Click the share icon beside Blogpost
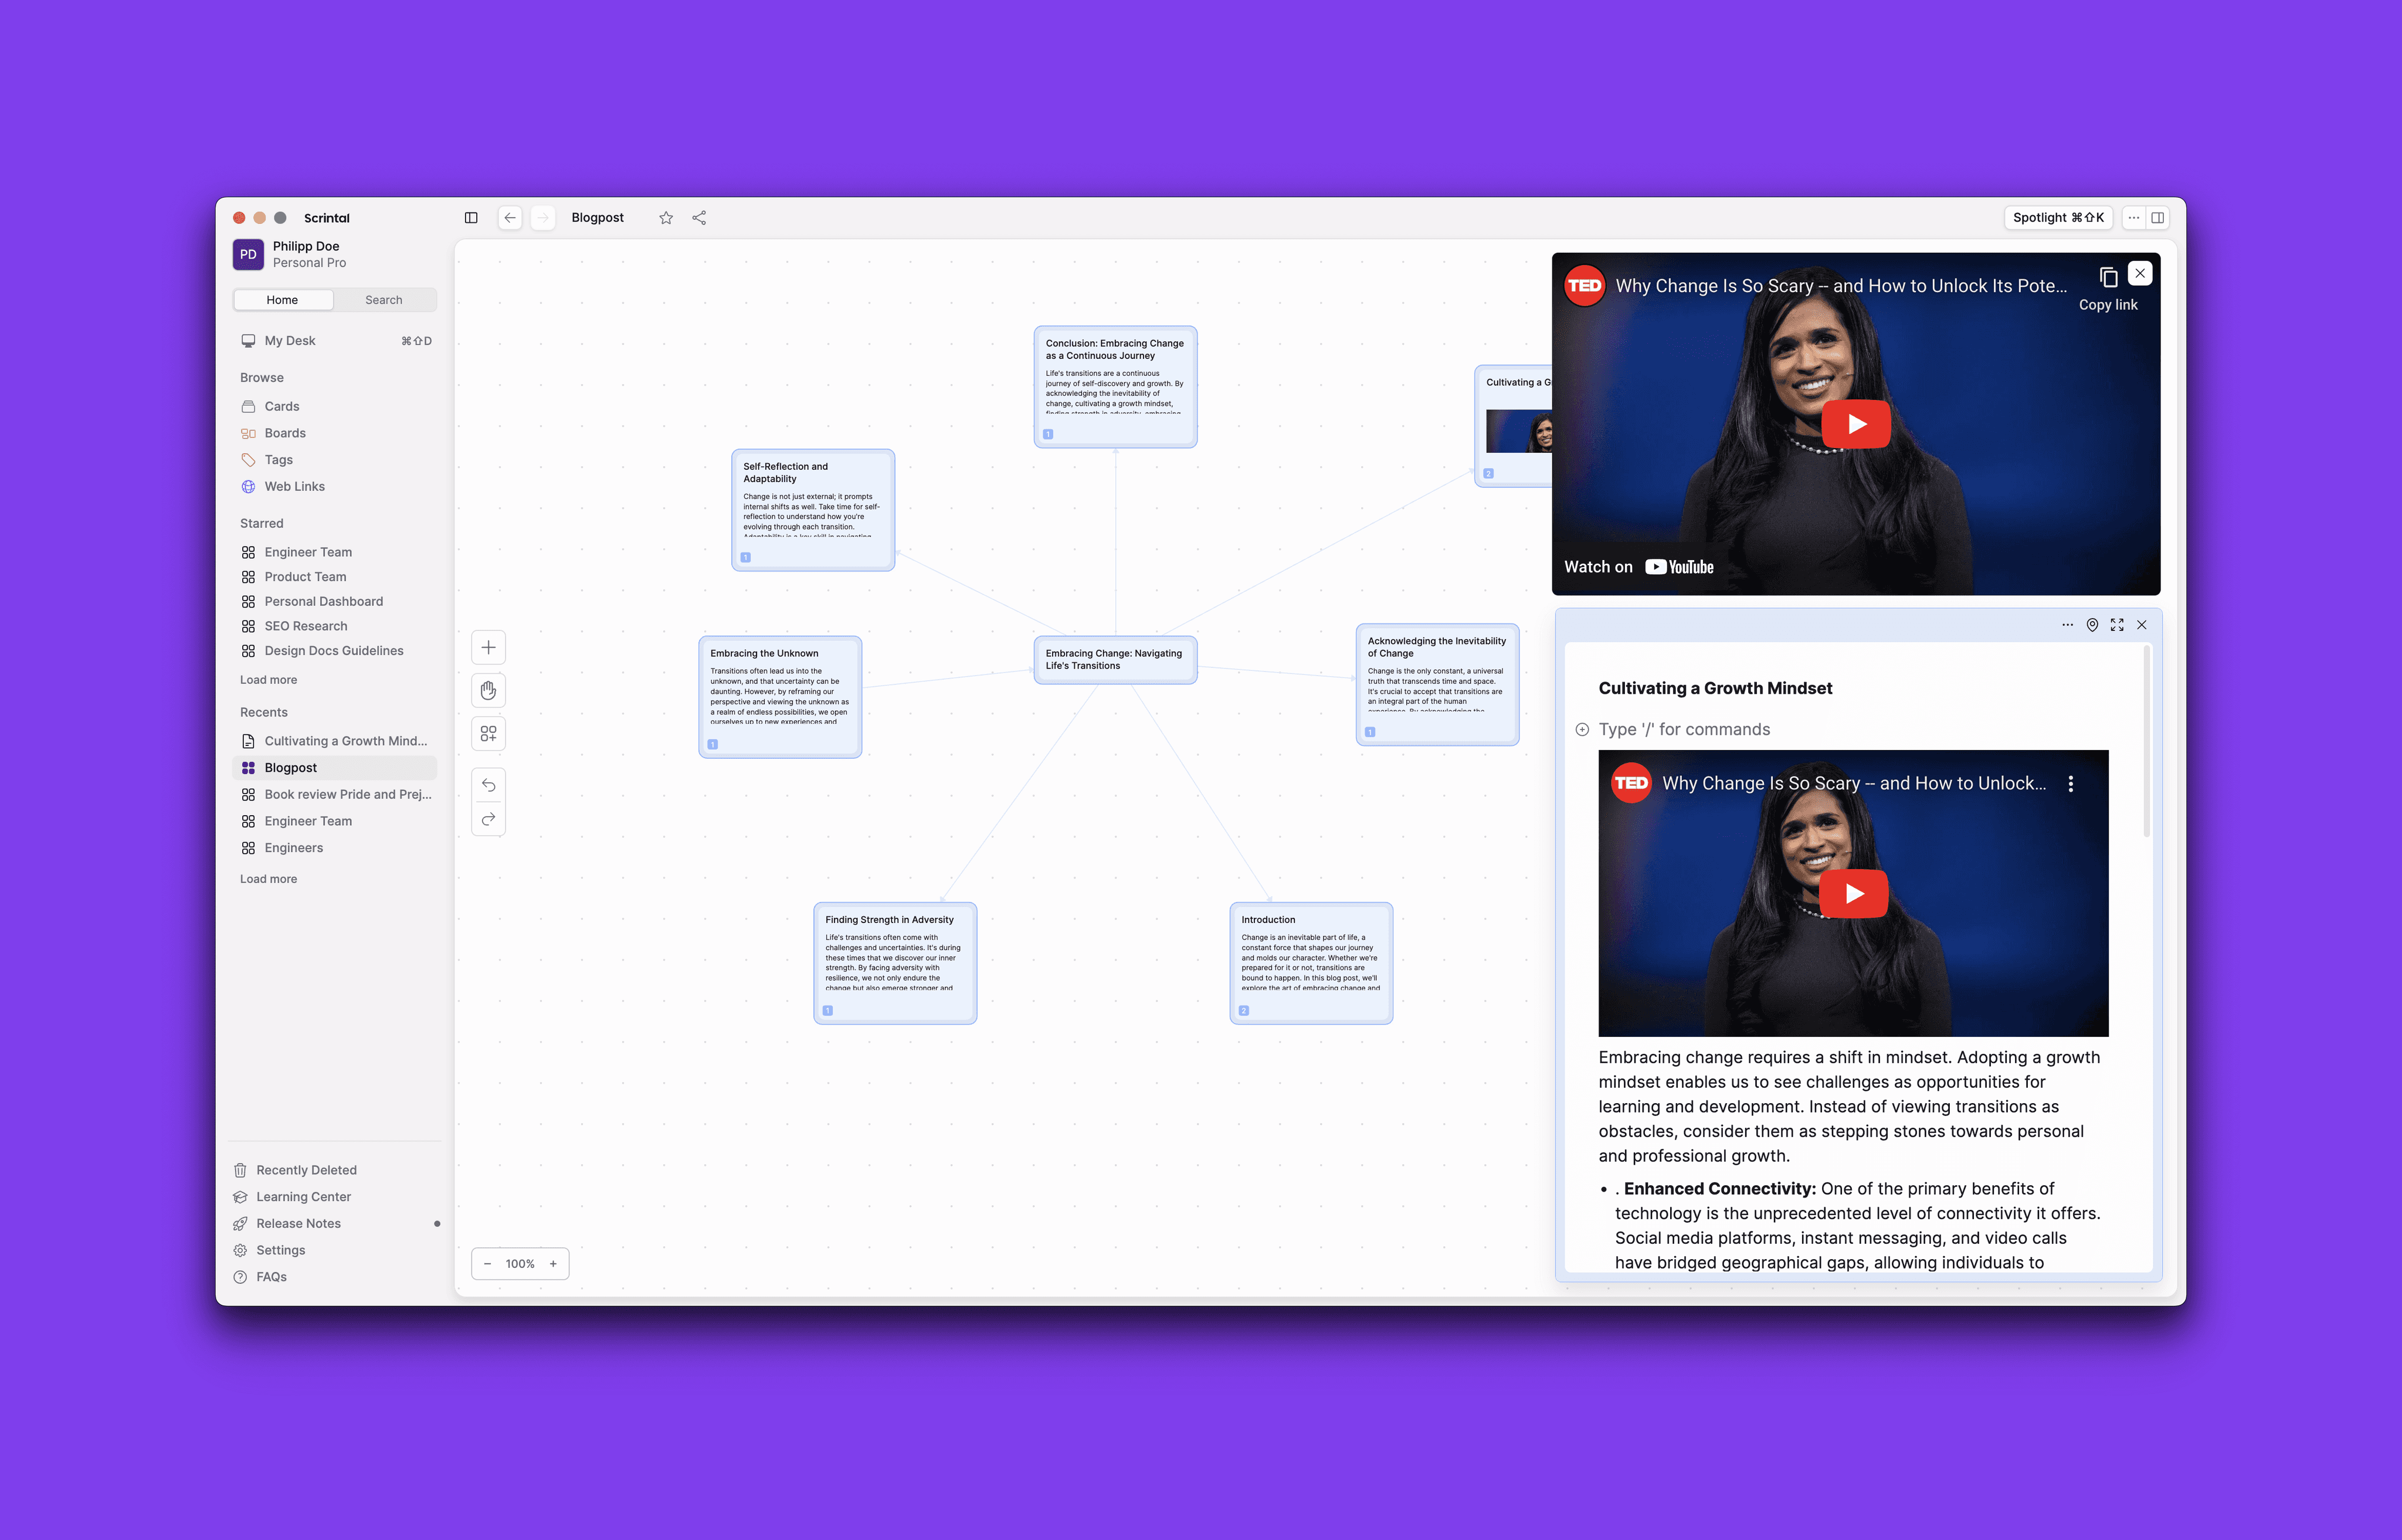The height and width of the screenshot is (1540, 2402). point(699,218)
